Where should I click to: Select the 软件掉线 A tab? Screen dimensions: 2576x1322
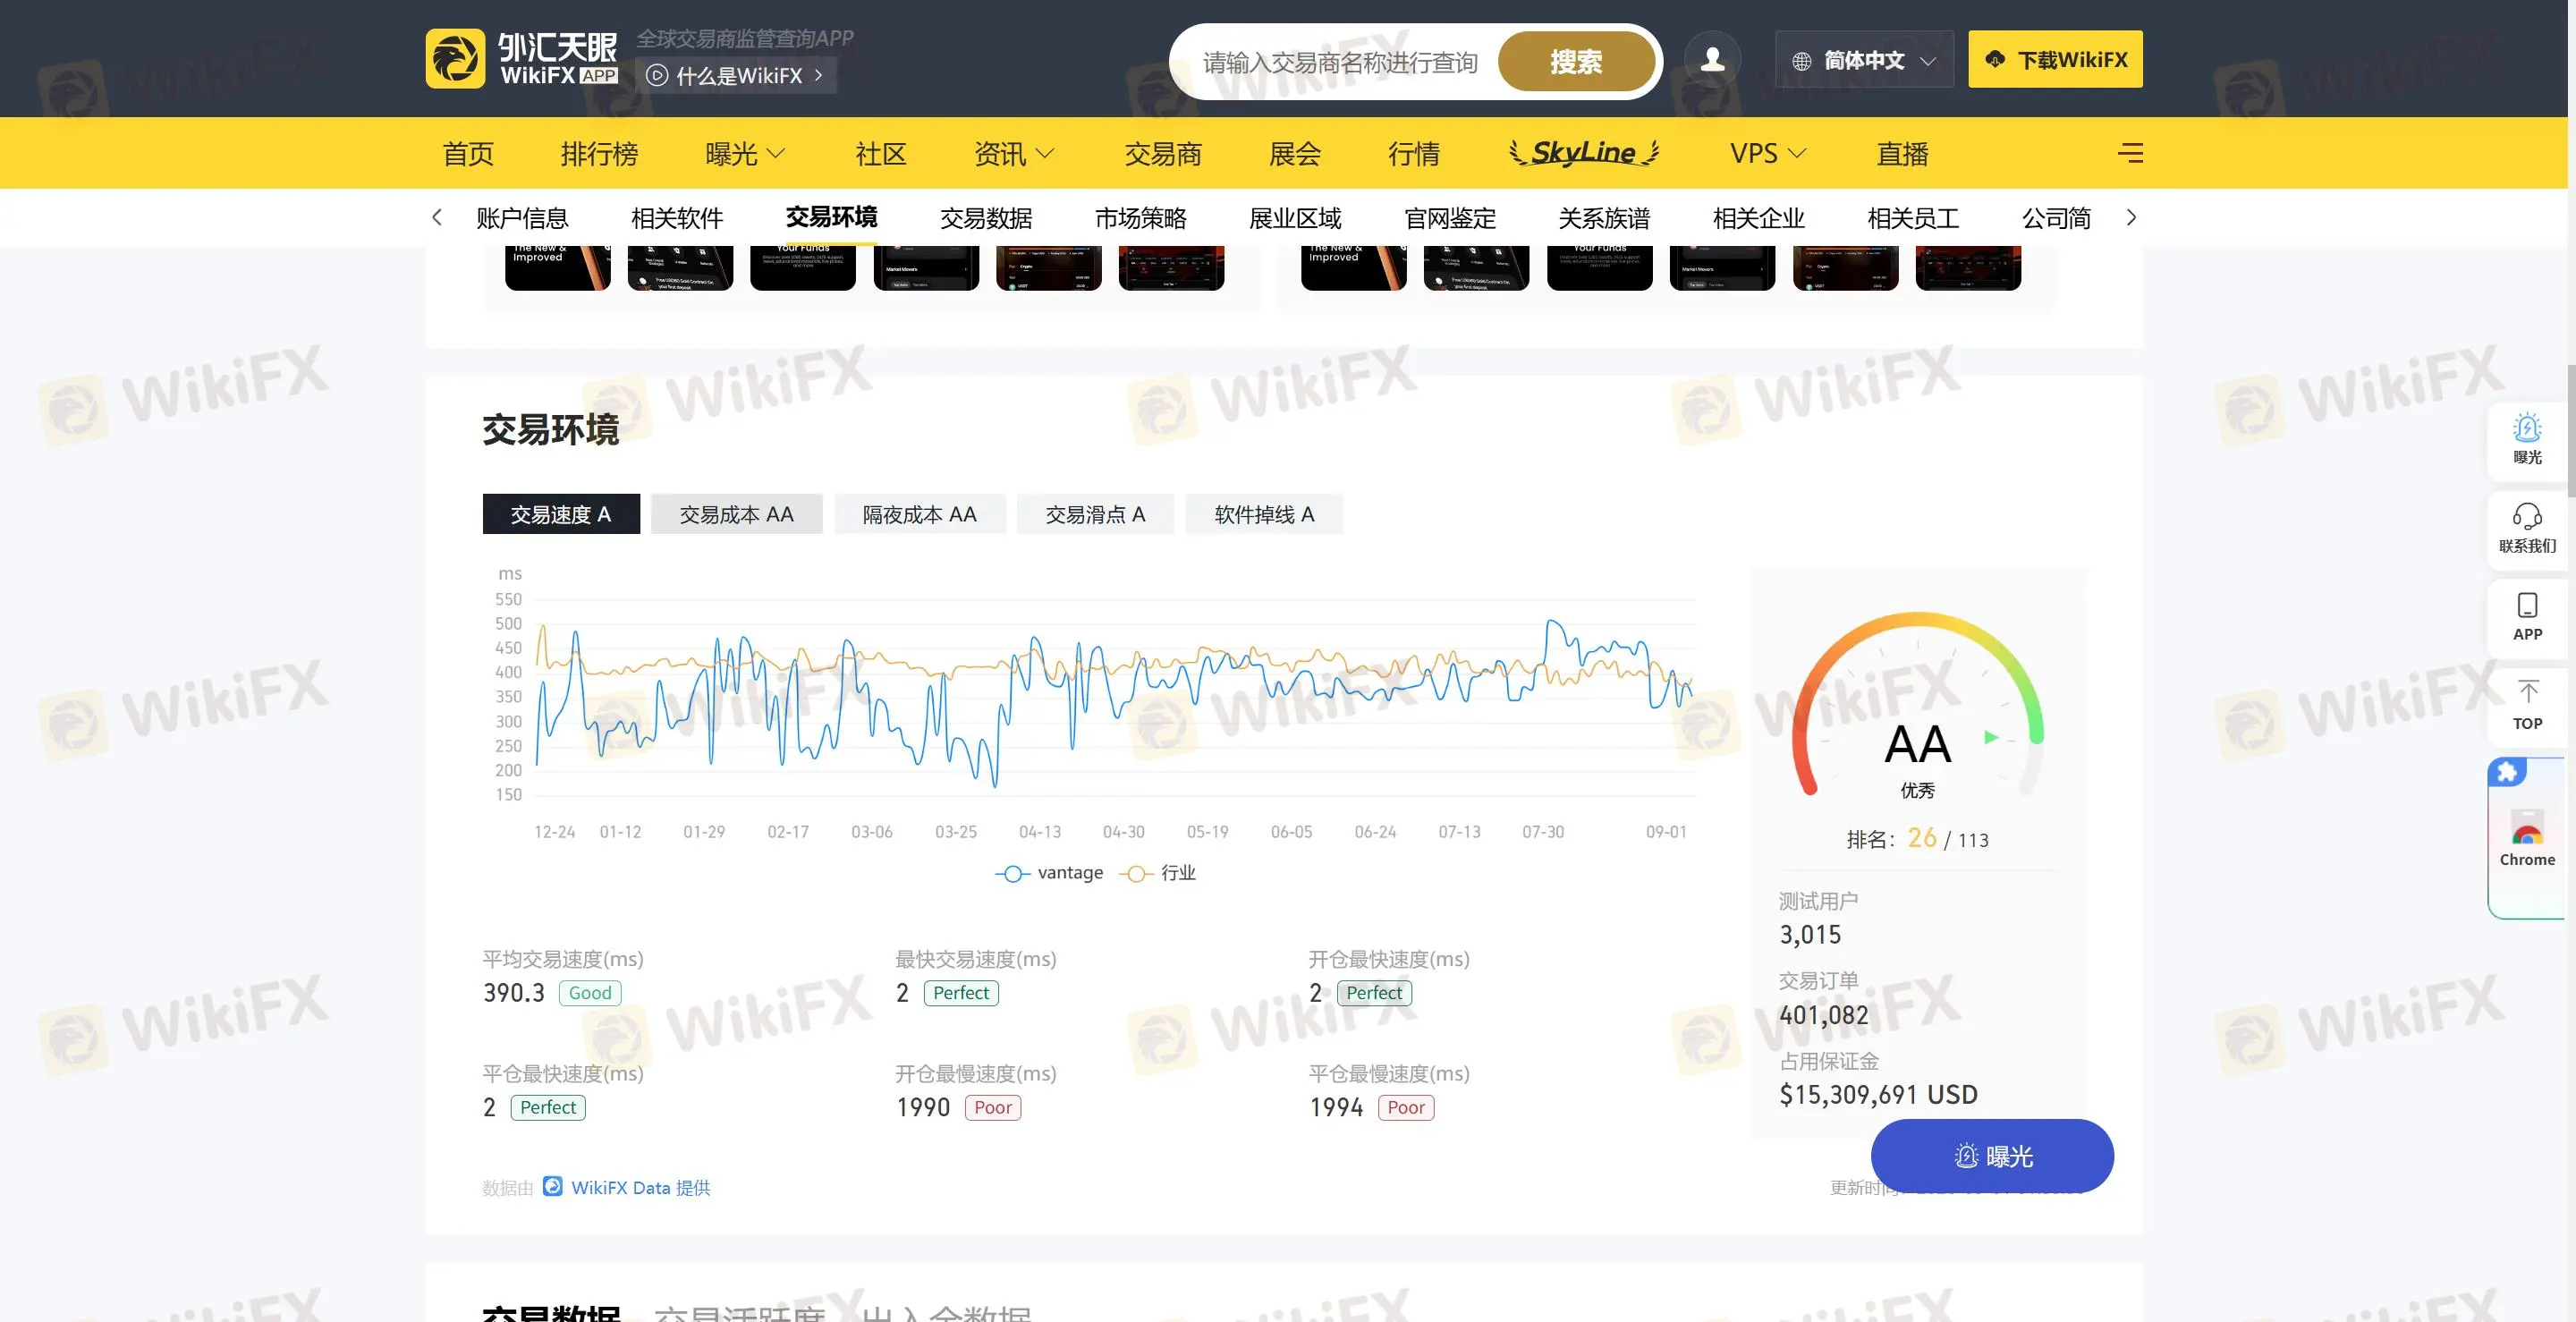(1265, 514)
